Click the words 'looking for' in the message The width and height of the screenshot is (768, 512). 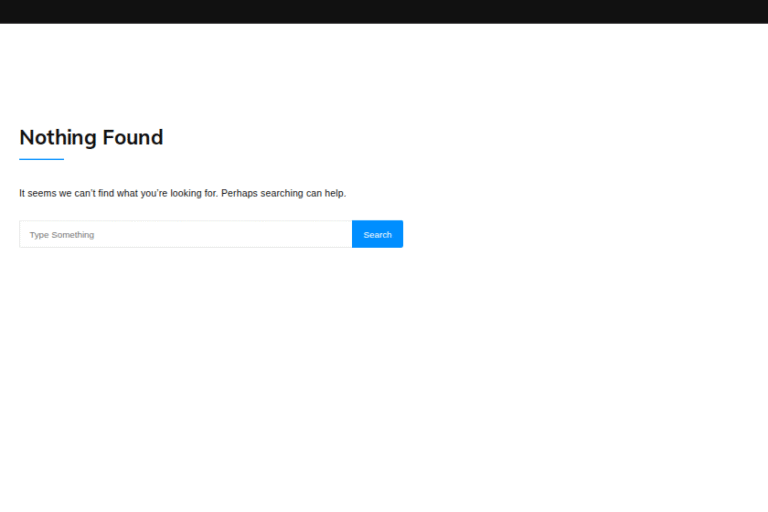coord(193,193)
